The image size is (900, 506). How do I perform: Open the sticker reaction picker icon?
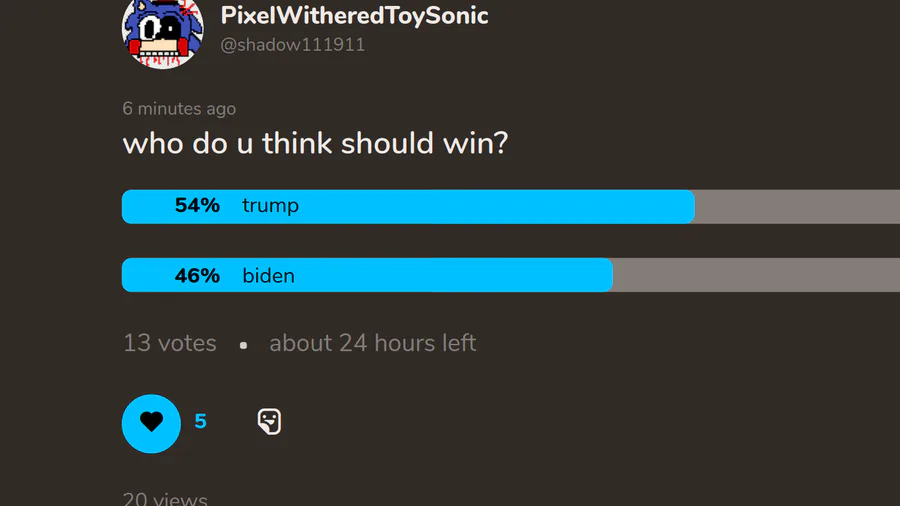point(269,422)
